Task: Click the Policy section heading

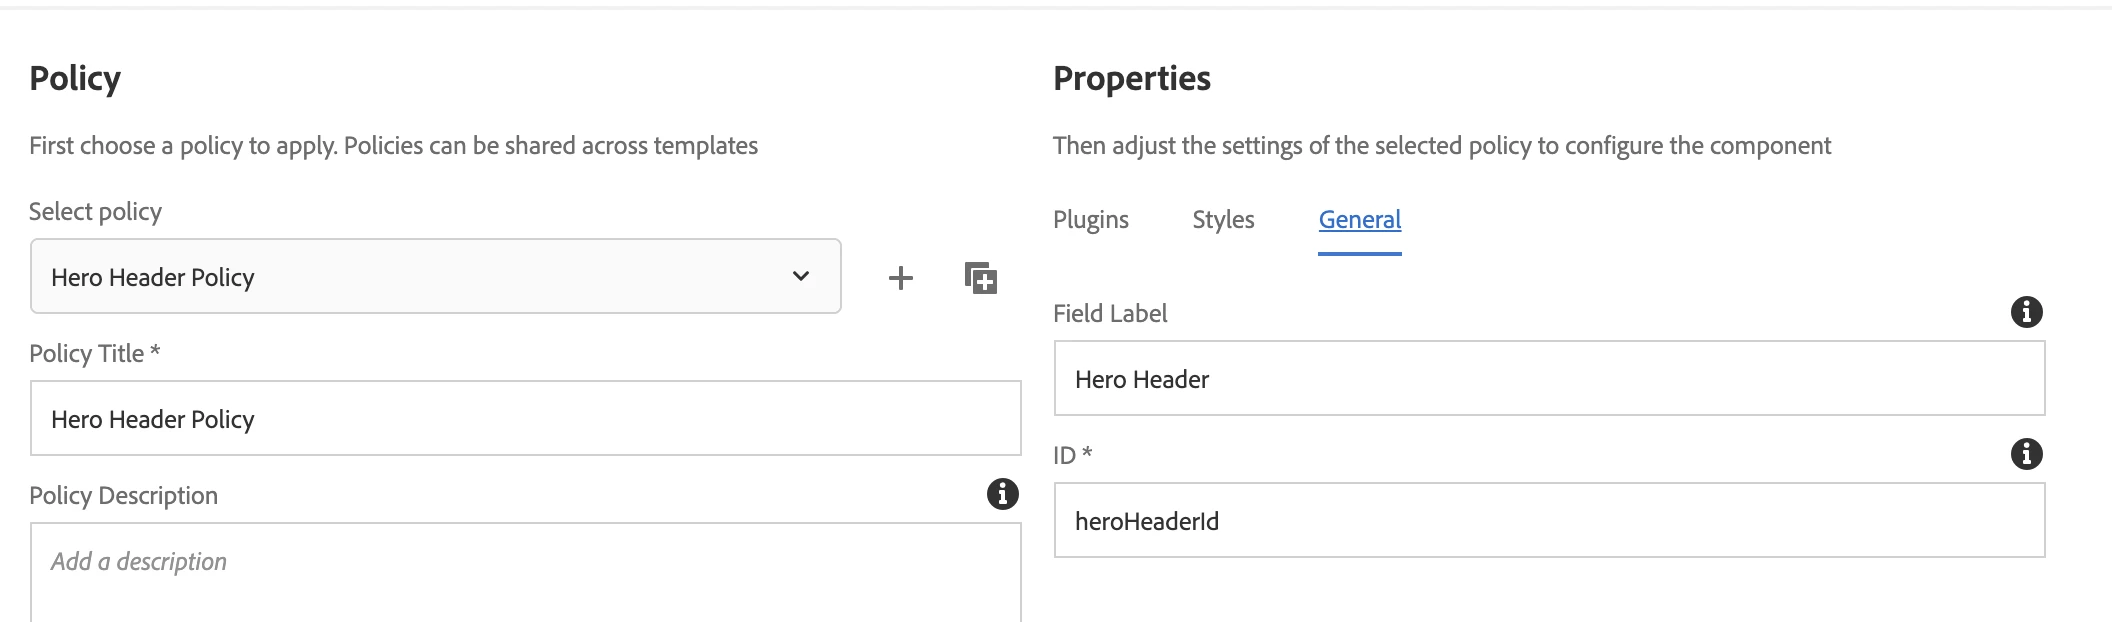Action: (x=75, y=78)
